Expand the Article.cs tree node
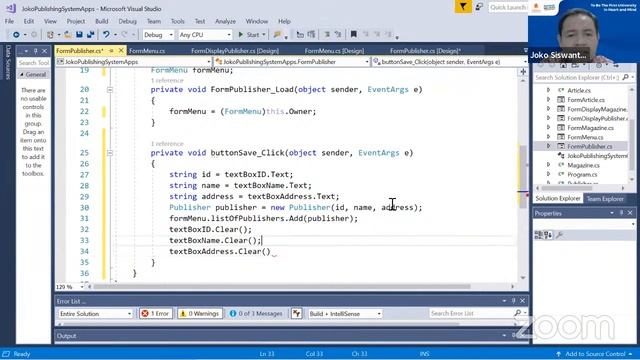The width and height of the screenshot is (640, 360). point(548,90)
